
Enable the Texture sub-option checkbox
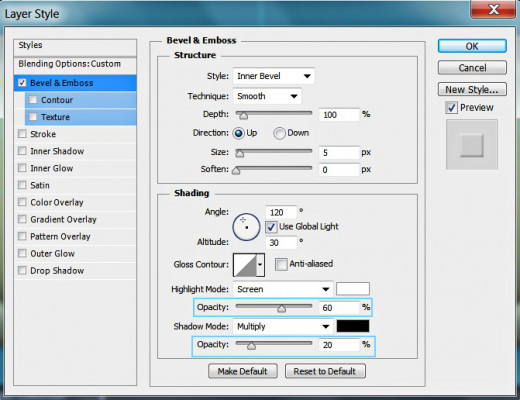click(x=33, y=117)
